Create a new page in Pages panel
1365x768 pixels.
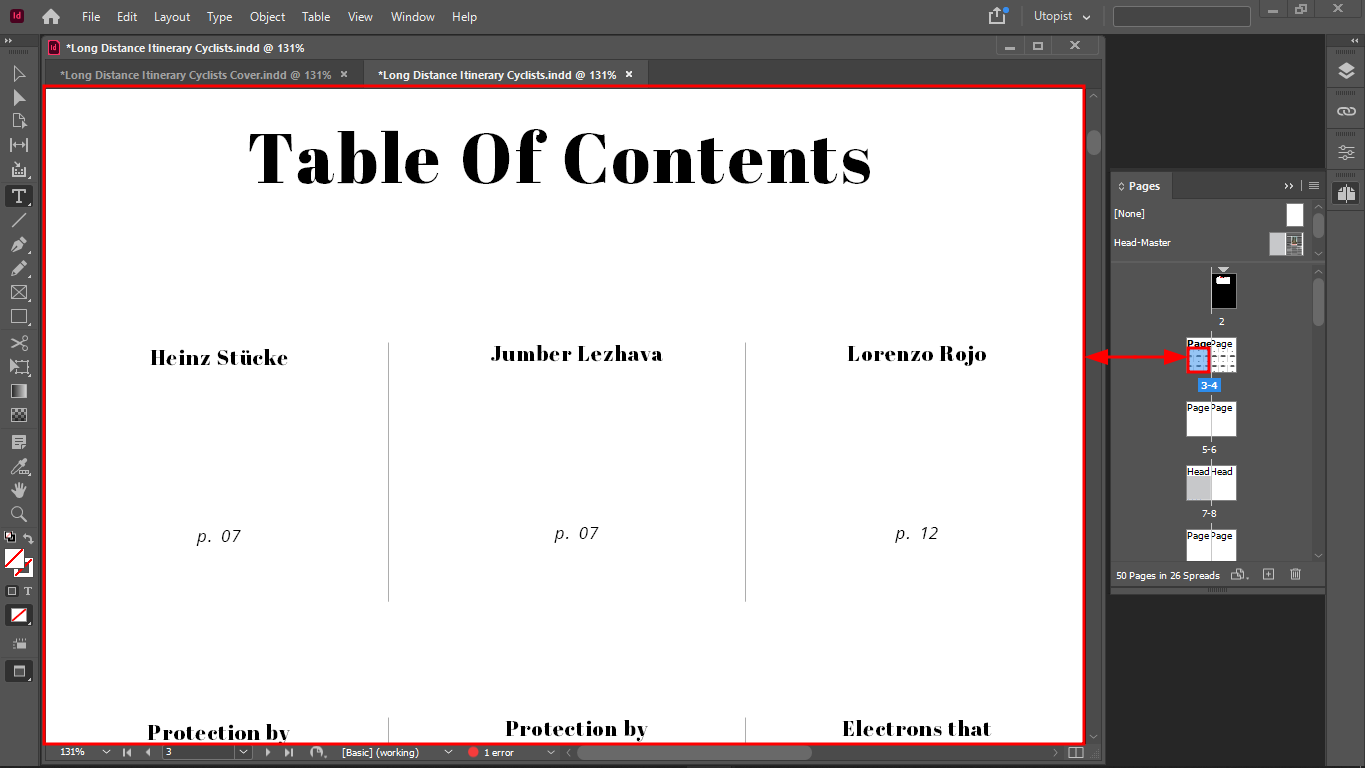pos(1267,574)
